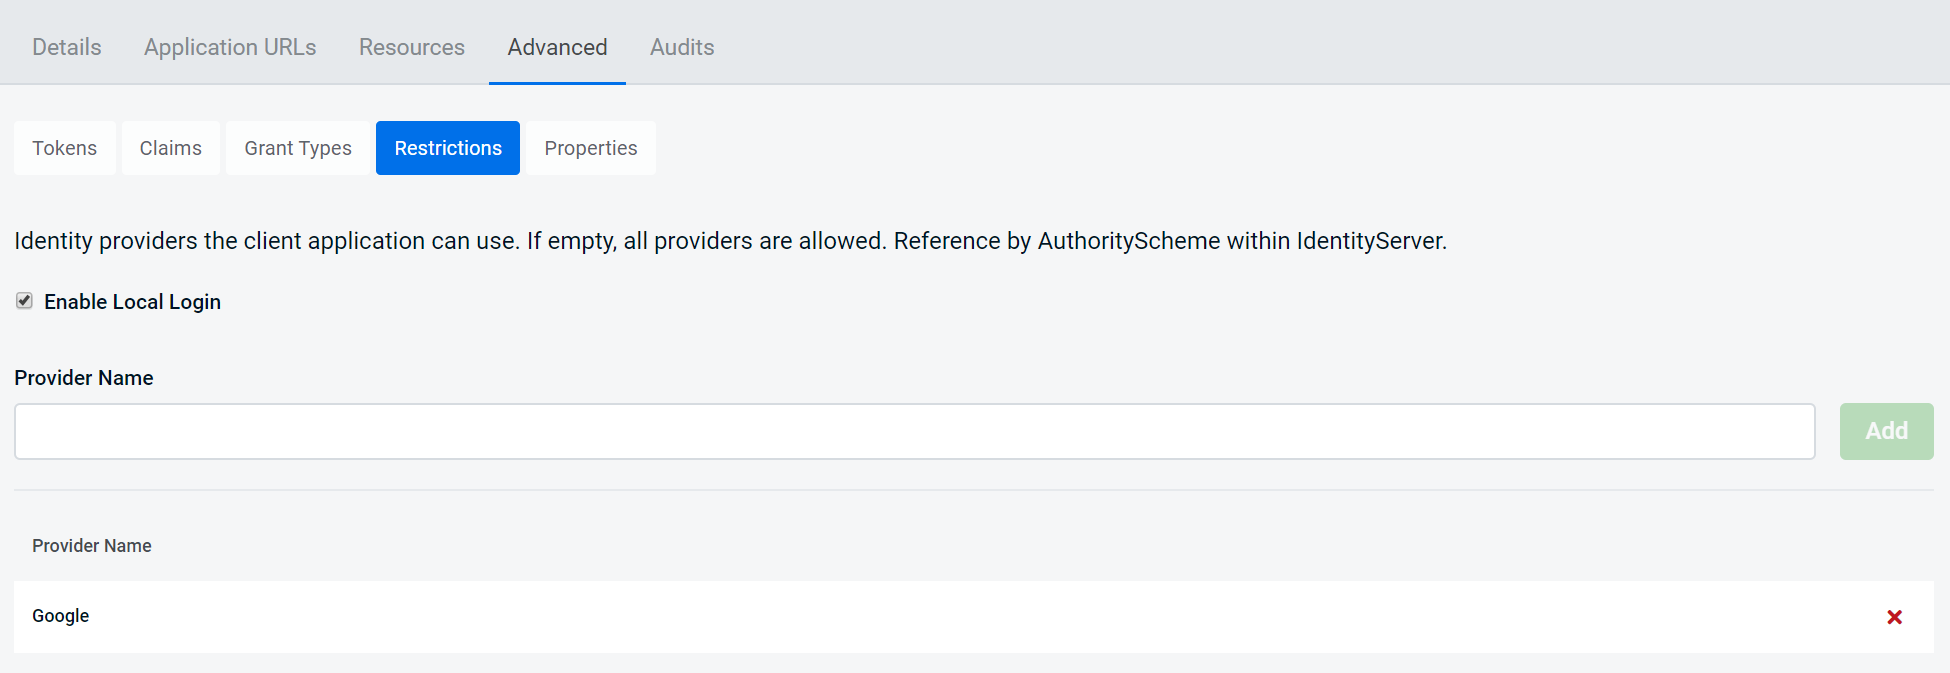Image resolution: width=1950 pixels, height=673 pixels.
Task: Click the highlighted Restrictions sub-tab
Action: tap(447, 147)
